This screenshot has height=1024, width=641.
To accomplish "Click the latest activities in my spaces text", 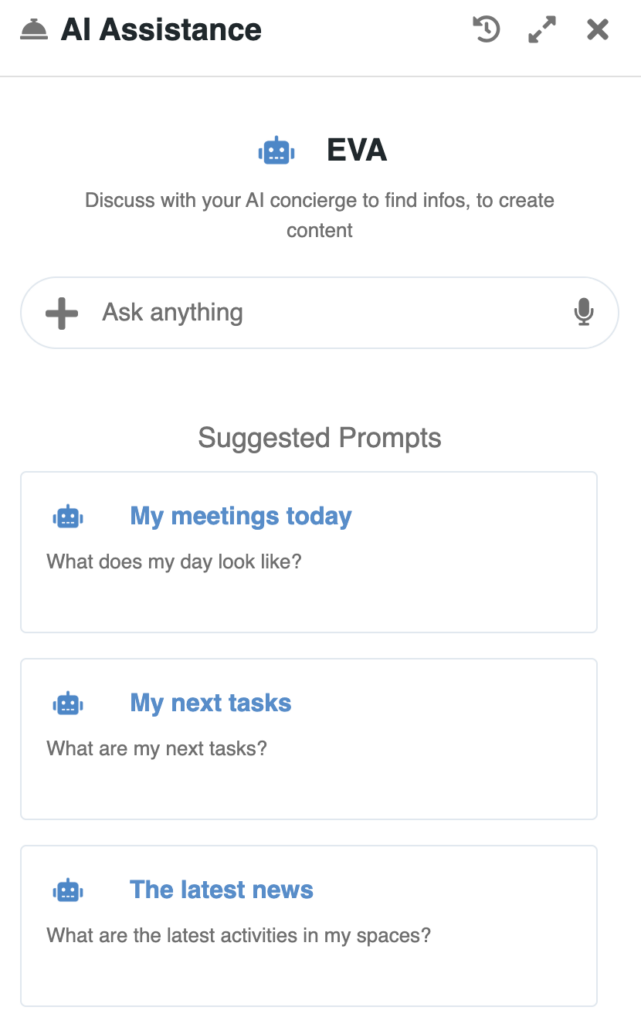I will coord(239,936).
